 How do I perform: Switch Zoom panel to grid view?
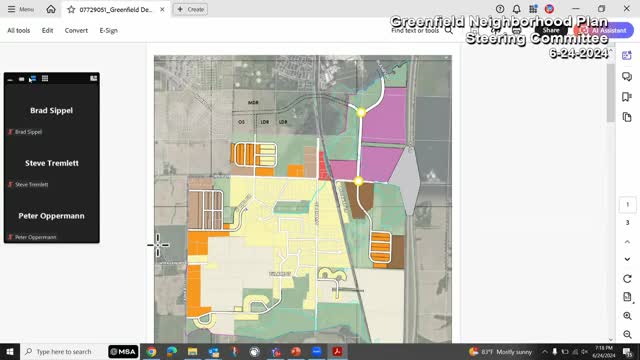tap(45, 78)
